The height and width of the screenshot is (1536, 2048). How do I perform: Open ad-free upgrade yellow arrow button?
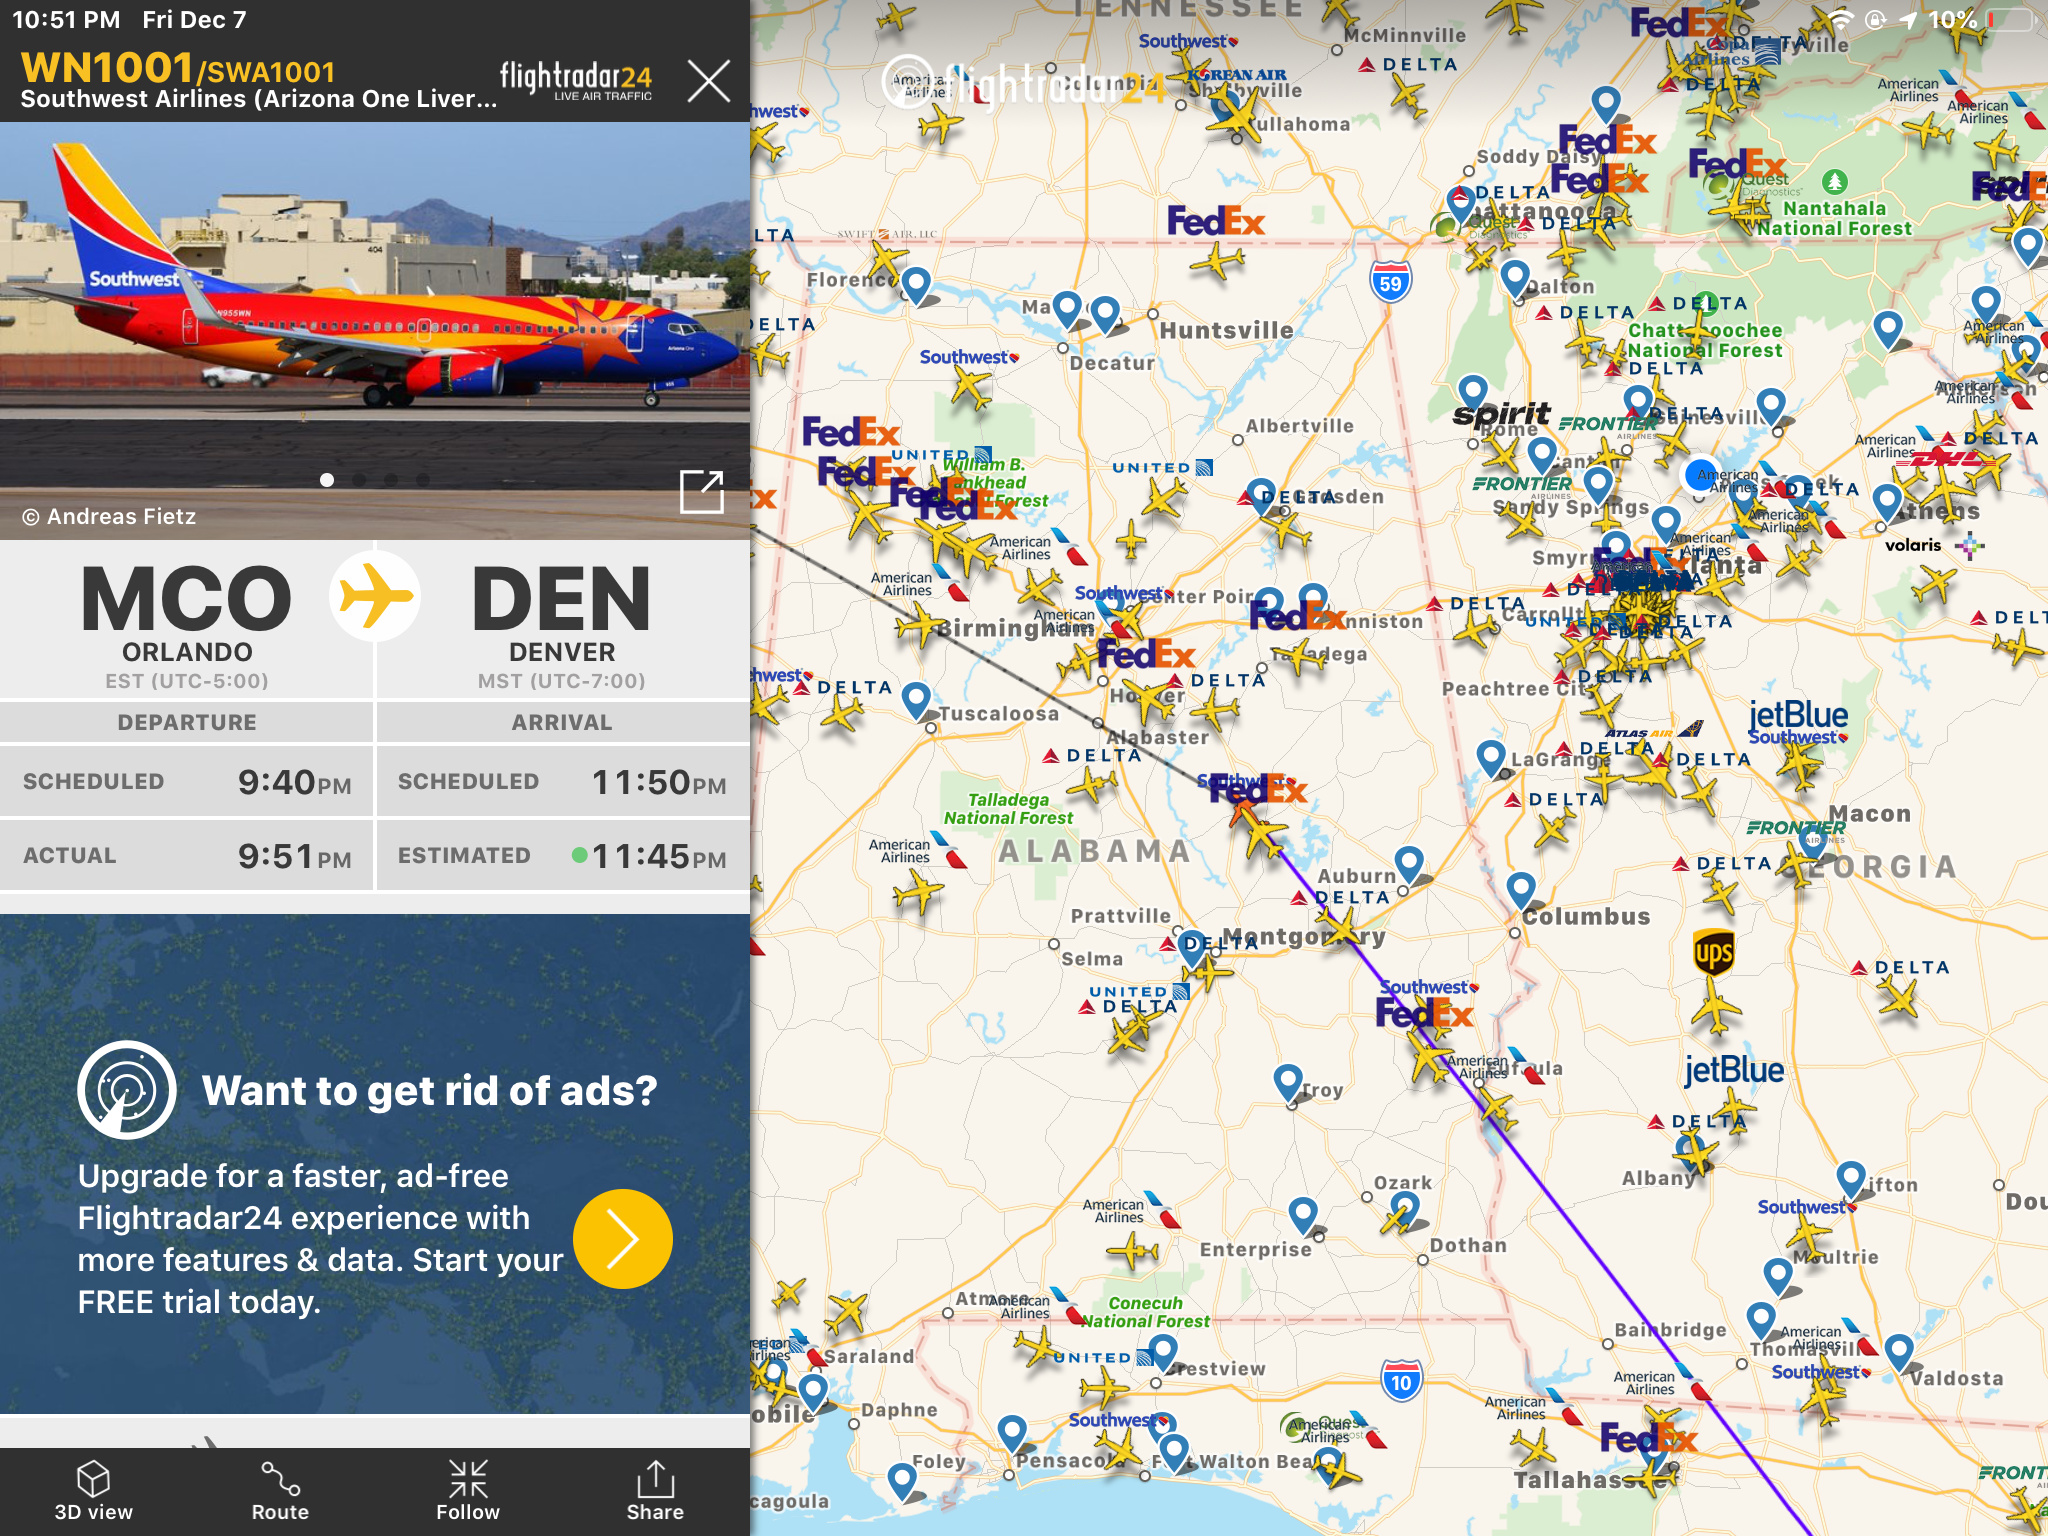(622, 1239)
